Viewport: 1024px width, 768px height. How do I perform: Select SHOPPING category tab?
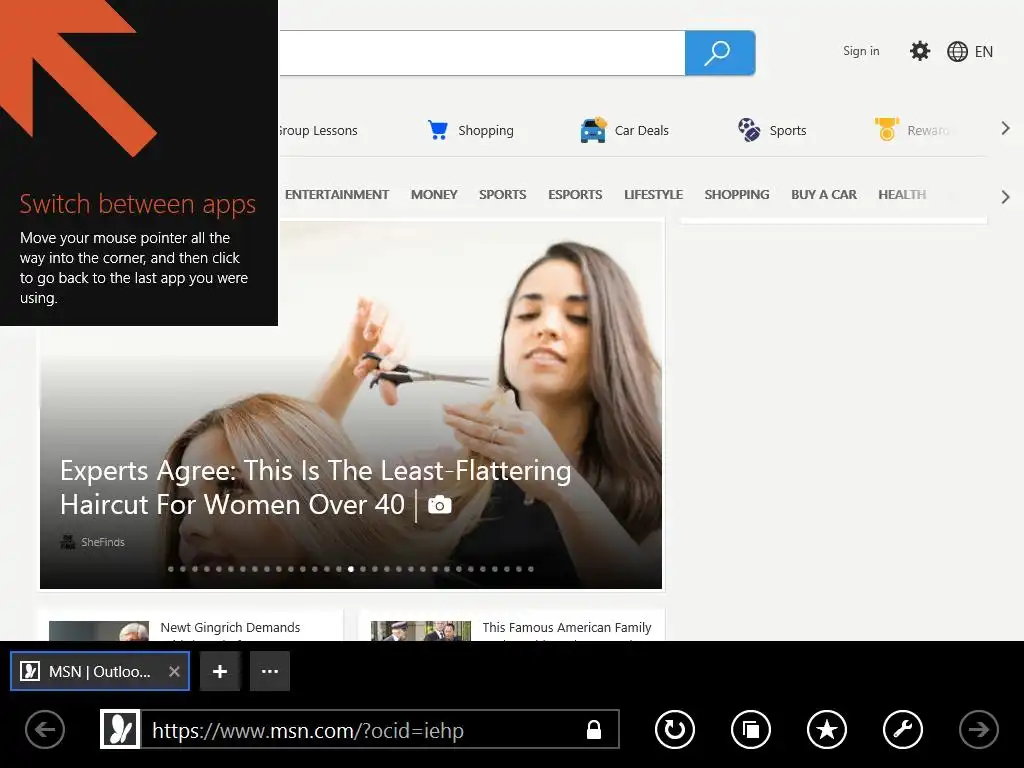(x=737, y=195)
